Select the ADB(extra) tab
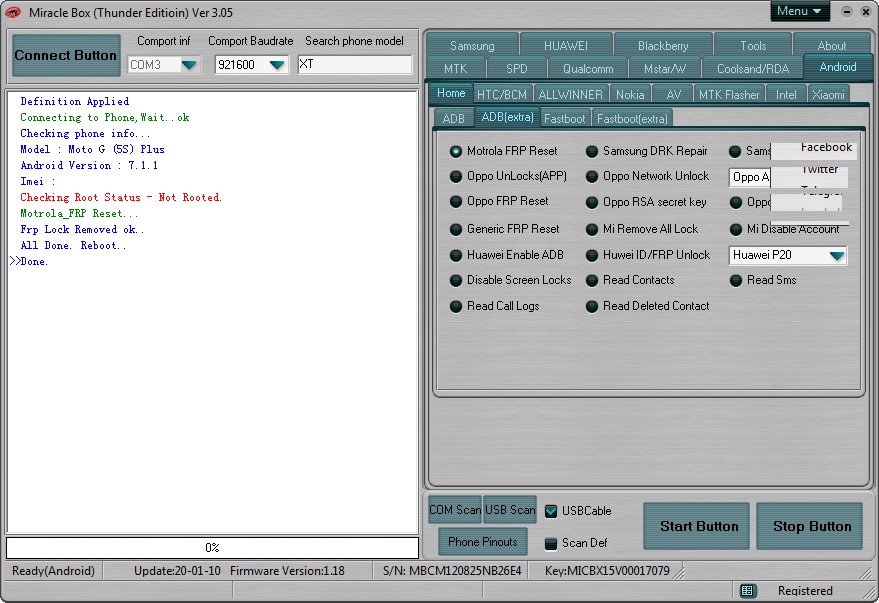Screen dimensions: 879x603 coord(507,117)
